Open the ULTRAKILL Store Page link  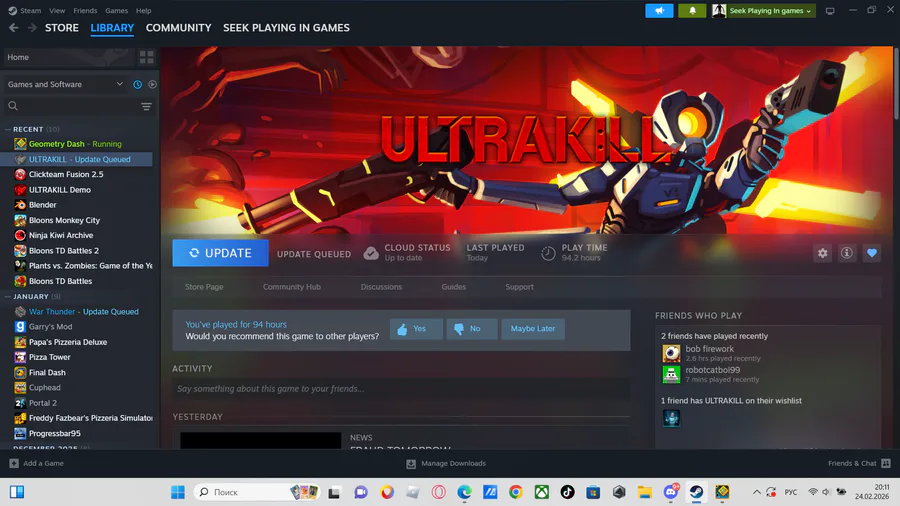(x=204, y=287)
